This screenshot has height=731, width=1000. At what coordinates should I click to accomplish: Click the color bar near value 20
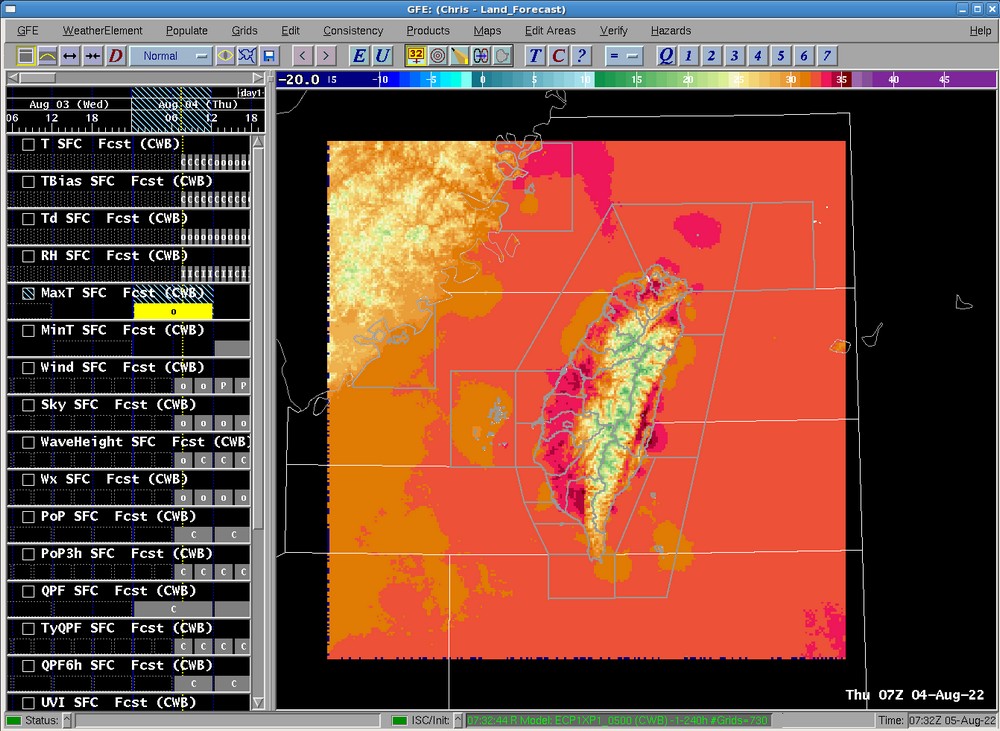pyautogui.click(x=688, y=79)
